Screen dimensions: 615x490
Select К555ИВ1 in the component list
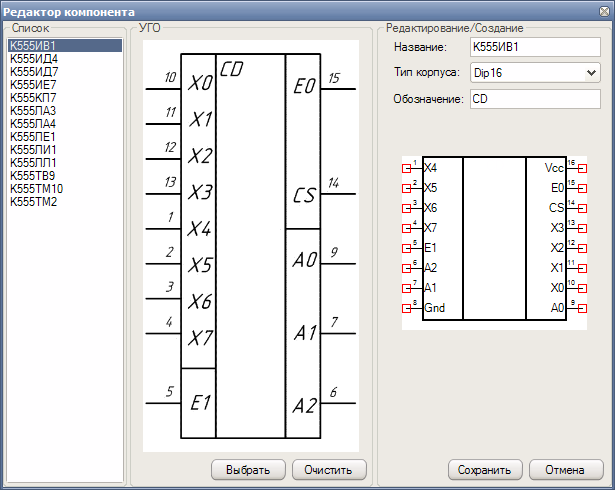coord(65,46)
